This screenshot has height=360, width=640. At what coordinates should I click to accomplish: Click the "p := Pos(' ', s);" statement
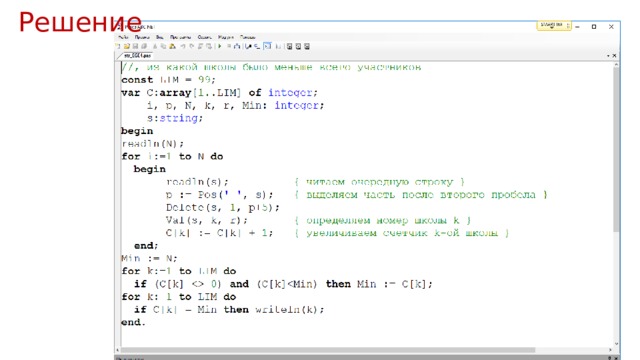tap(220, 195)
